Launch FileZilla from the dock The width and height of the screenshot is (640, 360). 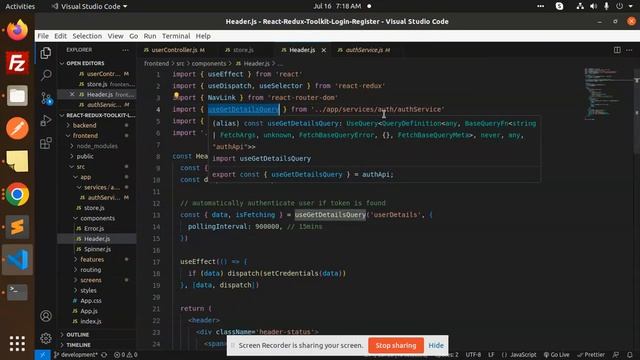tap(17, 63)
